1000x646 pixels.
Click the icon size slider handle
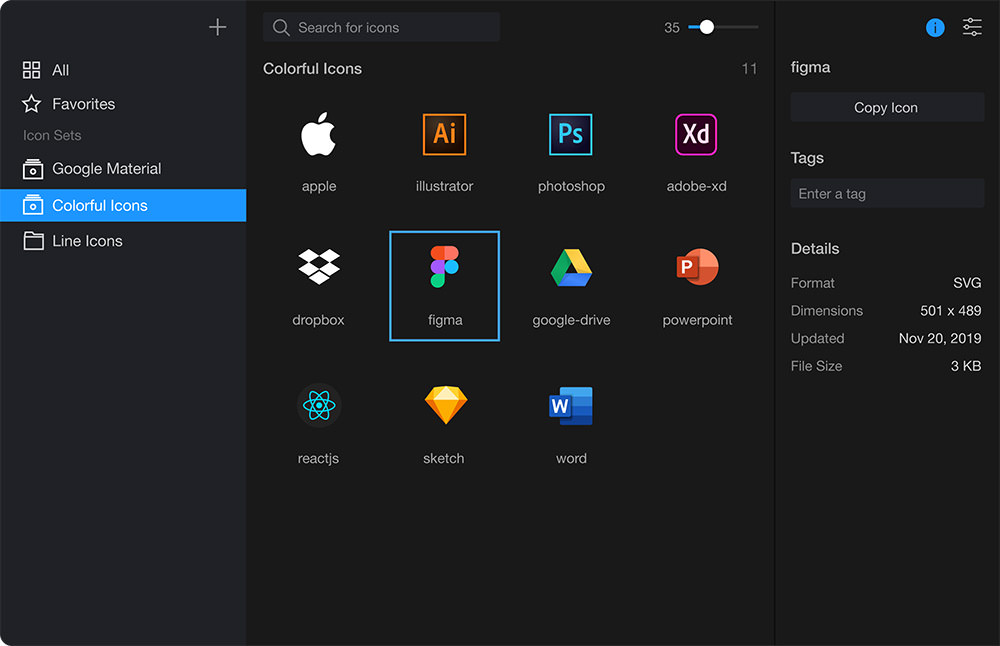tap(706, 27)
